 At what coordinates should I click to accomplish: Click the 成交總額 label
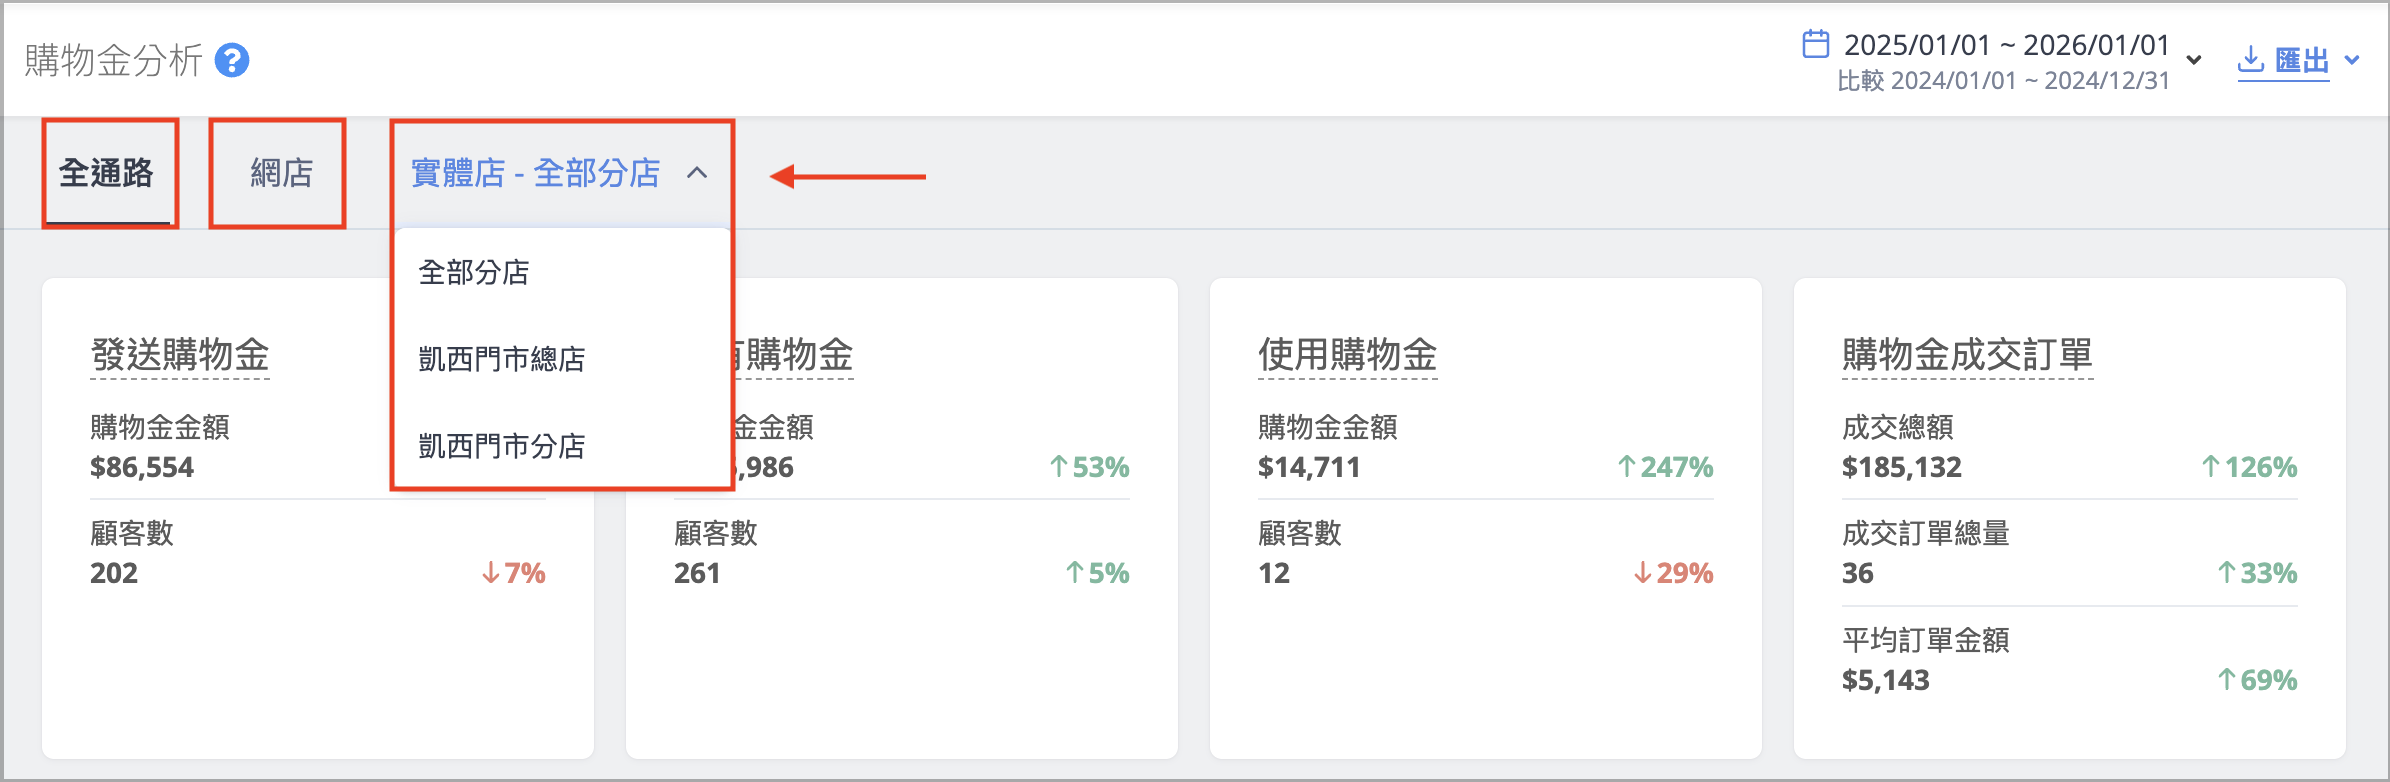click(x=1898, y=427)
